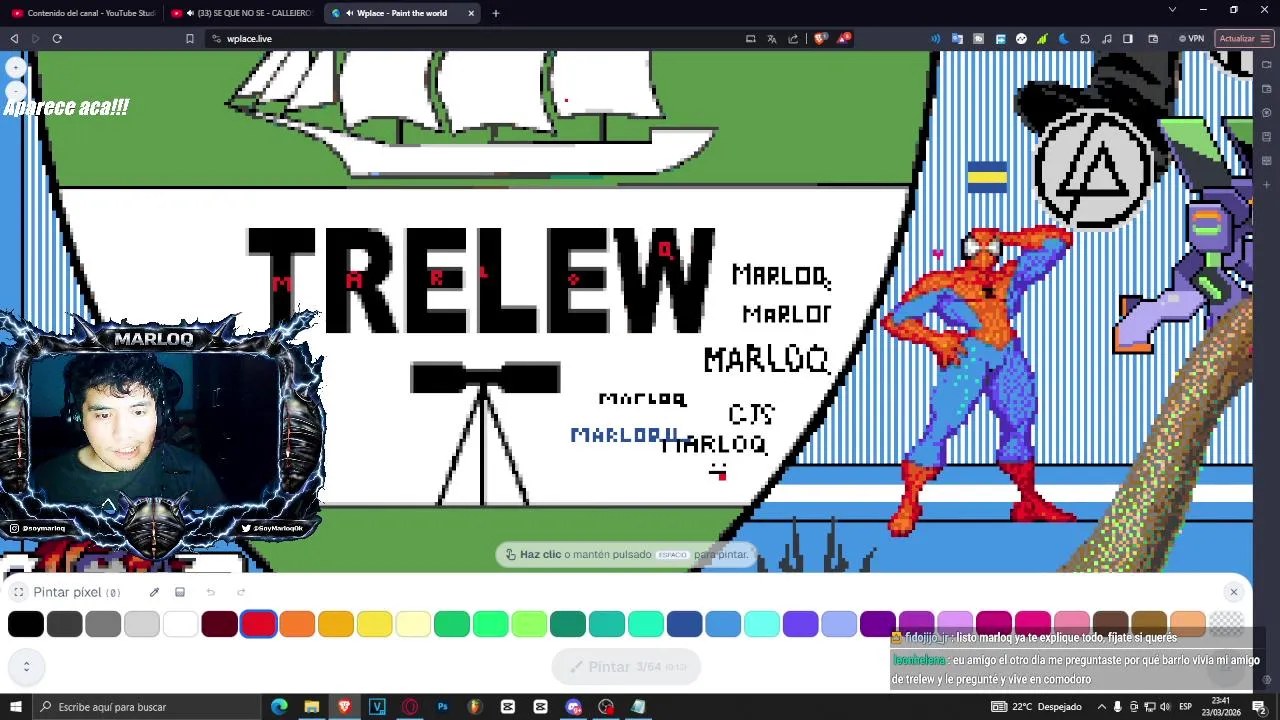Show hidden system tray icons chevron
The image size is (1280, 720).
tap(1102, 707)
